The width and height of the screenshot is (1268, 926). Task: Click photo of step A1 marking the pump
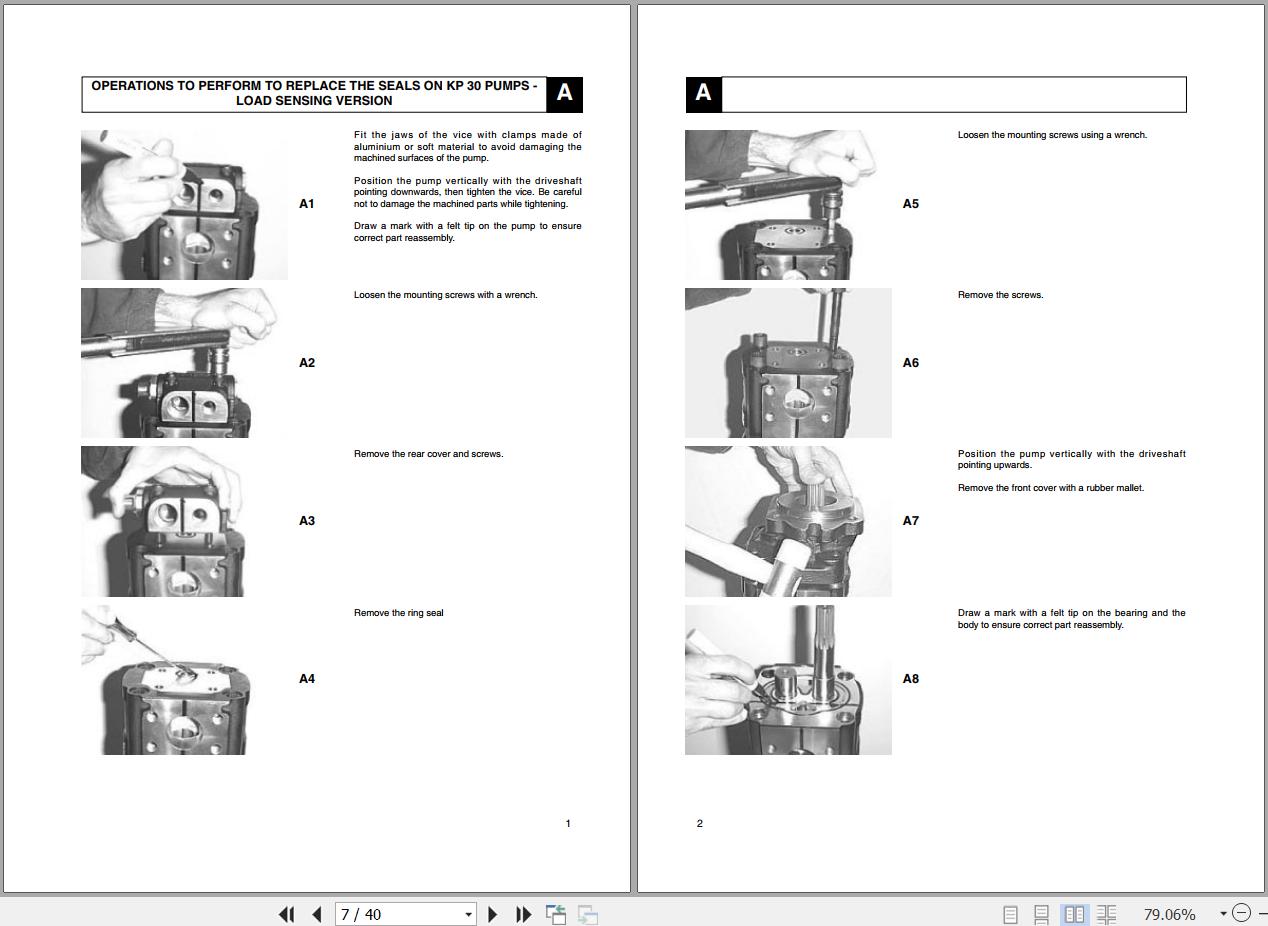click(184, 204)
